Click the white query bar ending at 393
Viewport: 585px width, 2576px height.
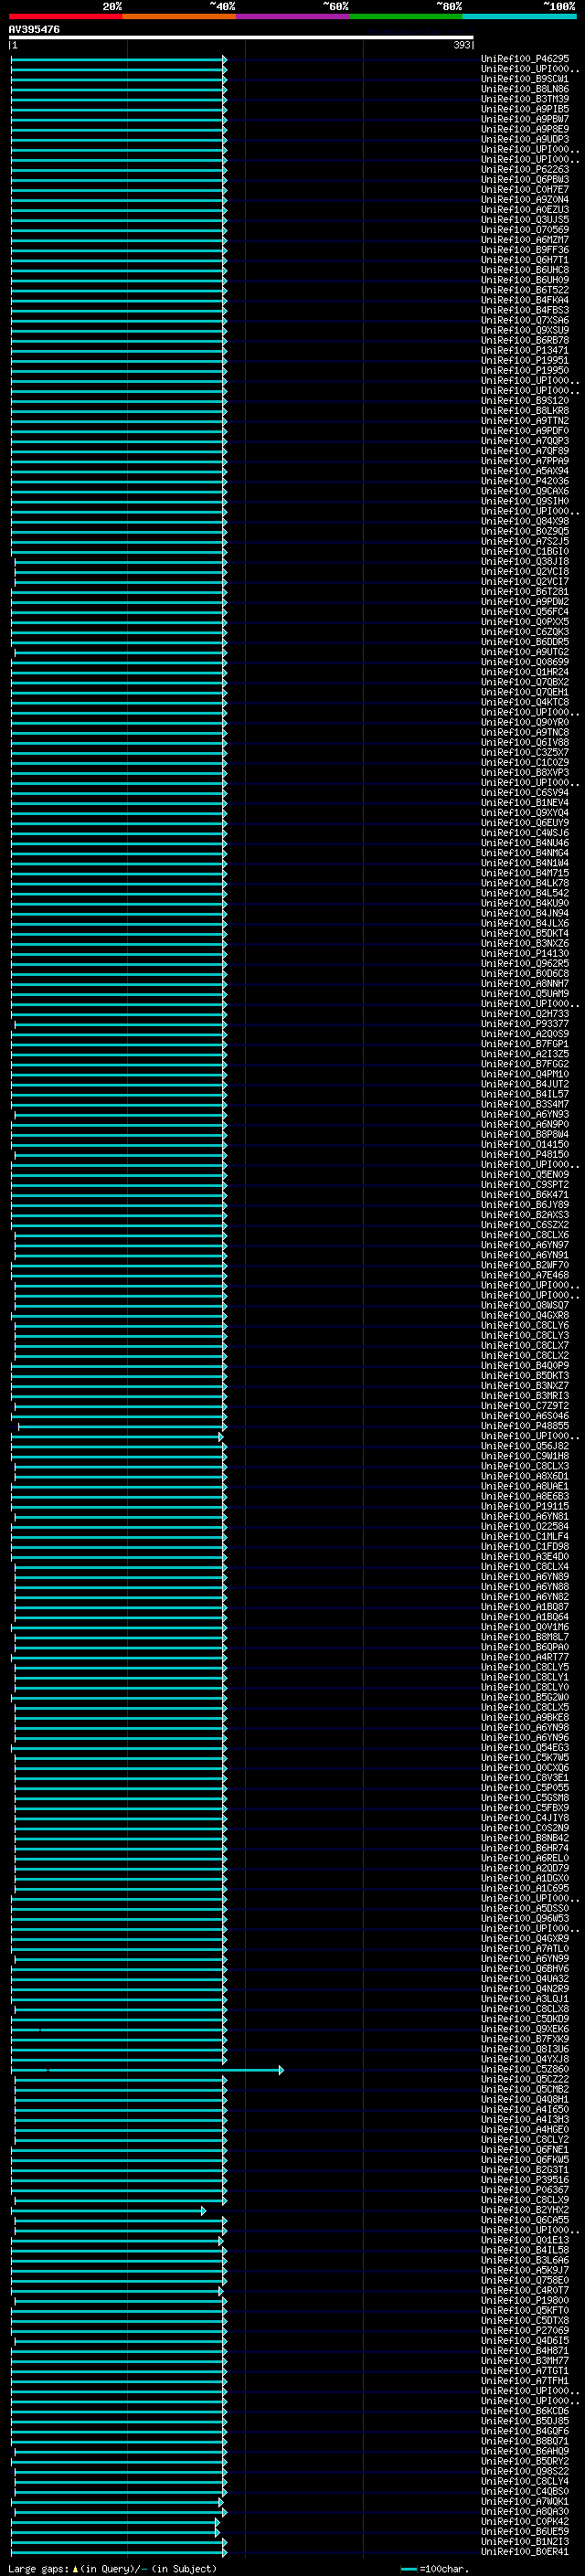click(241, 37)
